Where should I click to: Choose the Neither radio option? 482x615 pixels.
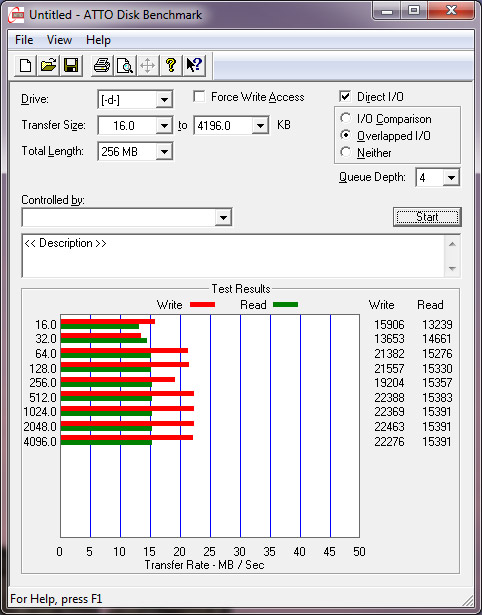(x=346, y=152)
